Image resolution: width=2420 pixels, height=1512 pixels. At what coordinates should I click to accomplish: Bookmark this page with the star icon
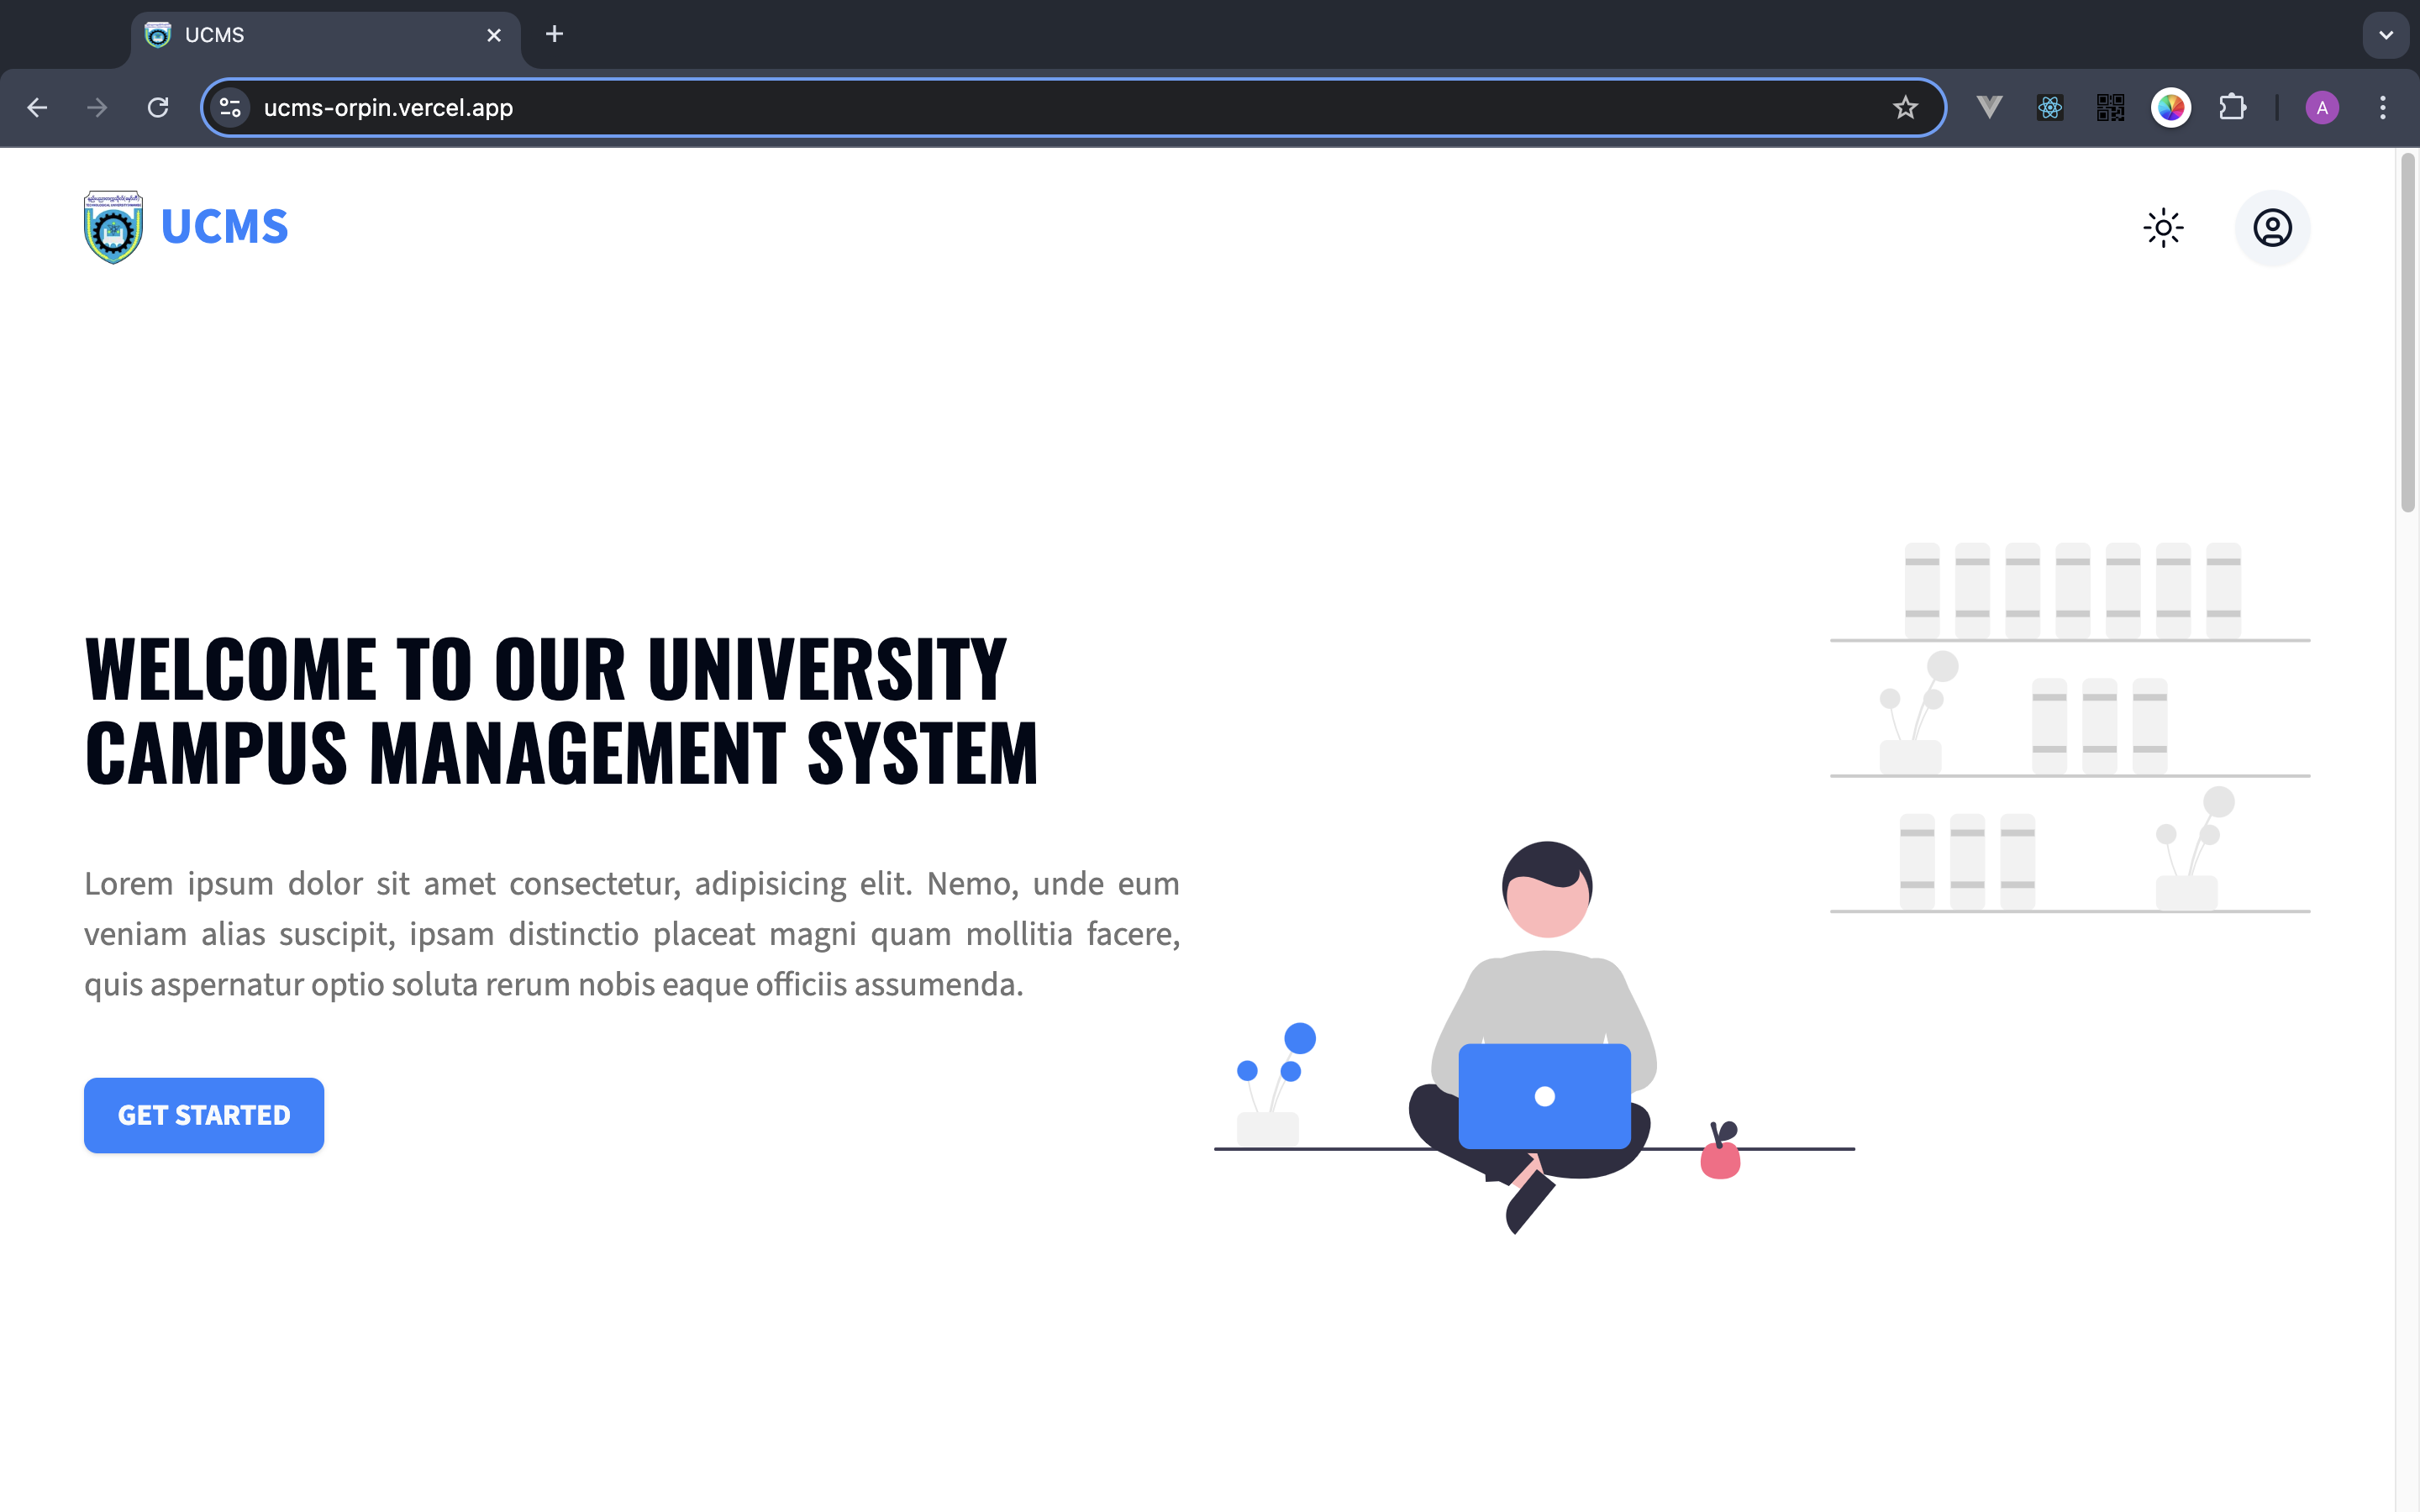[x=1905, y=107]
